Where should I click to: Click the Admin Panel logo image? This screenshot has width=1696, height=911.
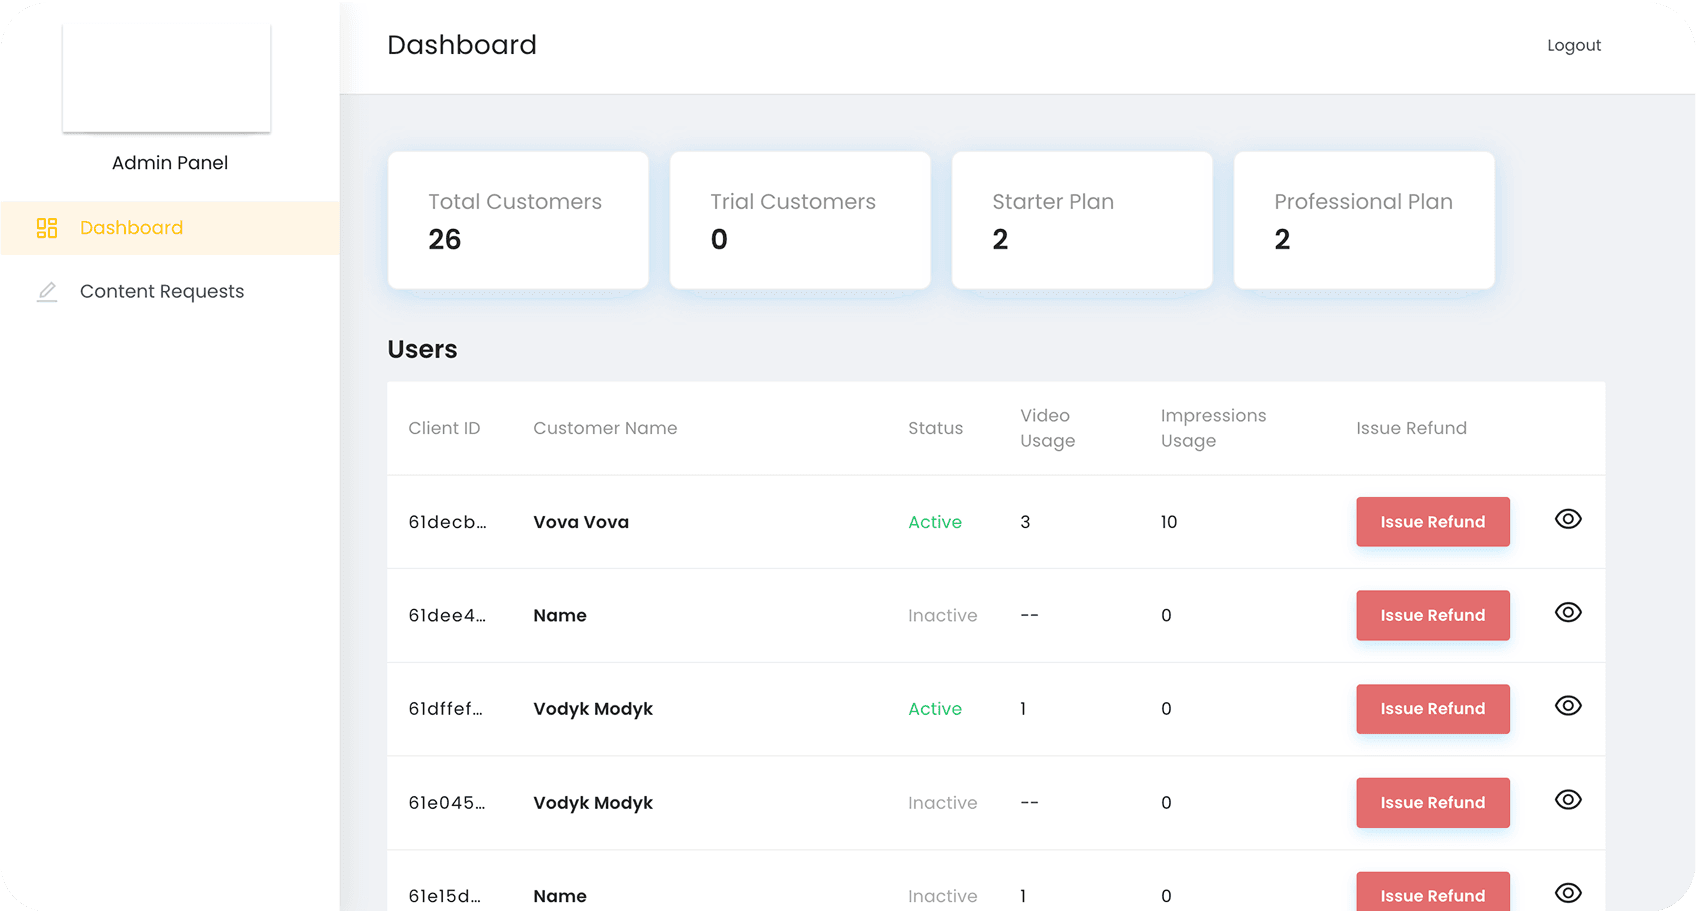click(x=166, y=77)
